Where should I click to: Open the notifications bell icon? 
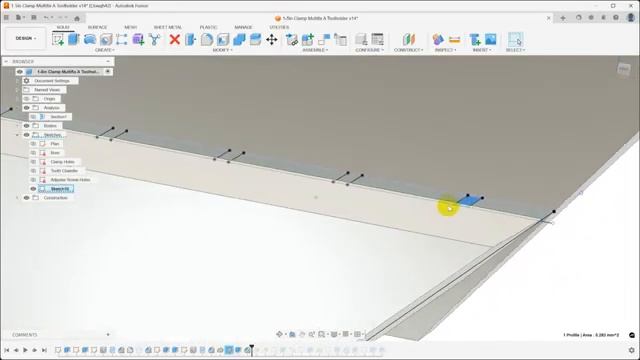coord(604,18)
